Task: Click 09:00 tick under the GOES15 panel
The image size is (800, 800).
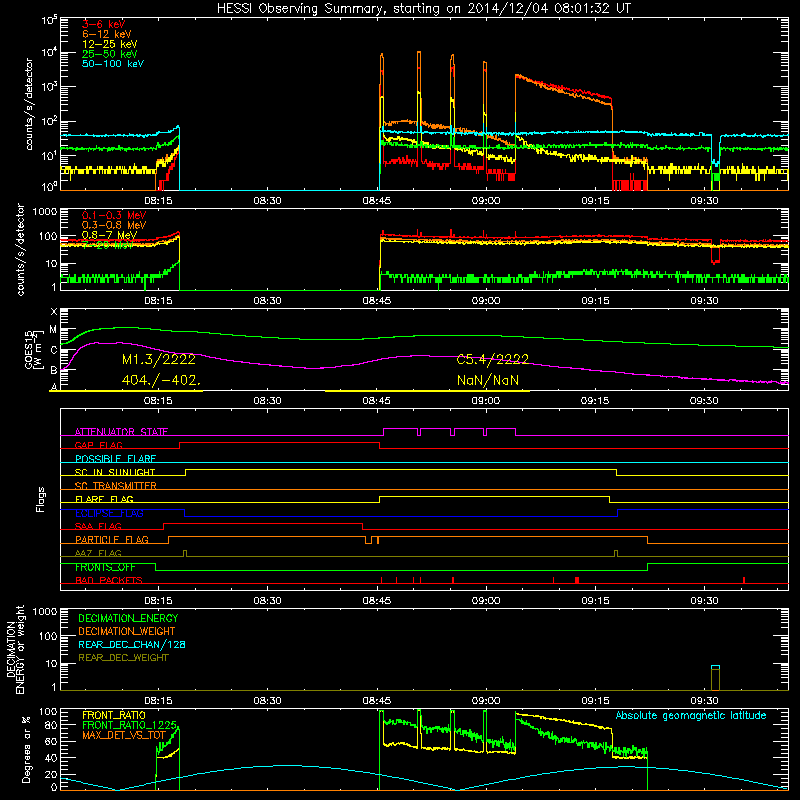Action: pyautogui.click(x=486, y=401)
